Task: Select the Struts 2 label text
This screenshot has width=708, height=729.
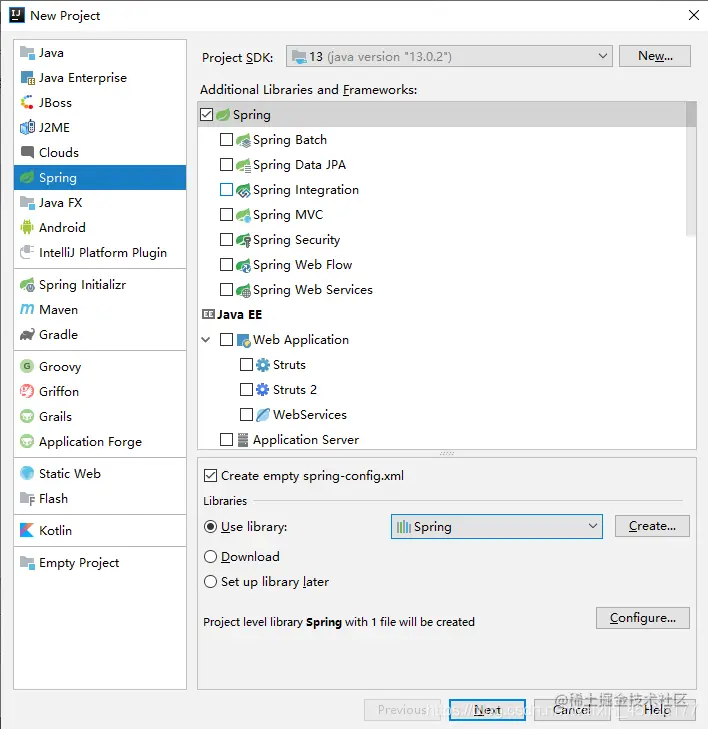Action: tap(295, 390)
